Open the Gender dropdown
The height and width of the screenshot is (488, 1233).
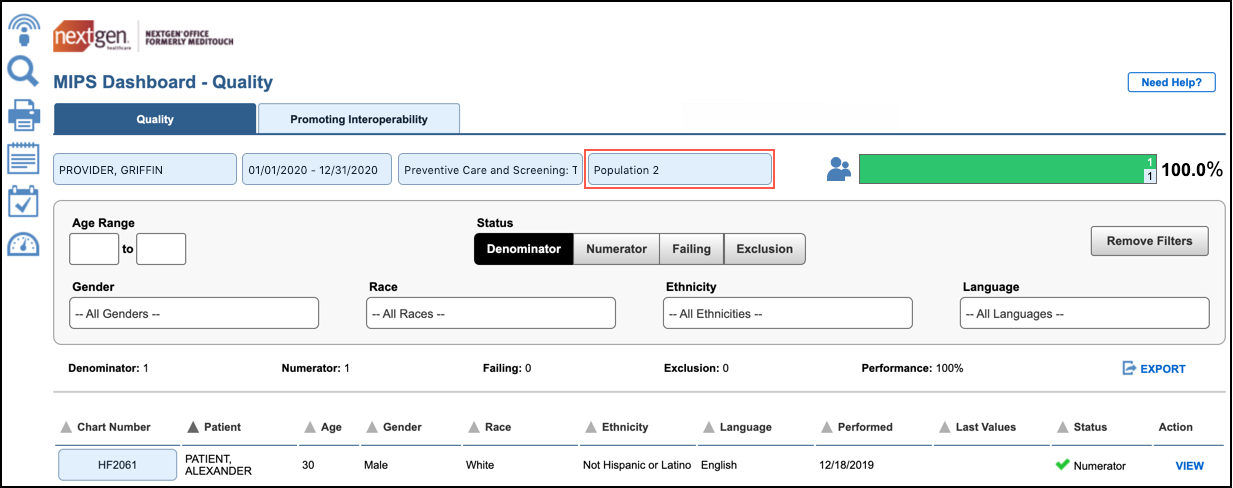click(195, 313)
